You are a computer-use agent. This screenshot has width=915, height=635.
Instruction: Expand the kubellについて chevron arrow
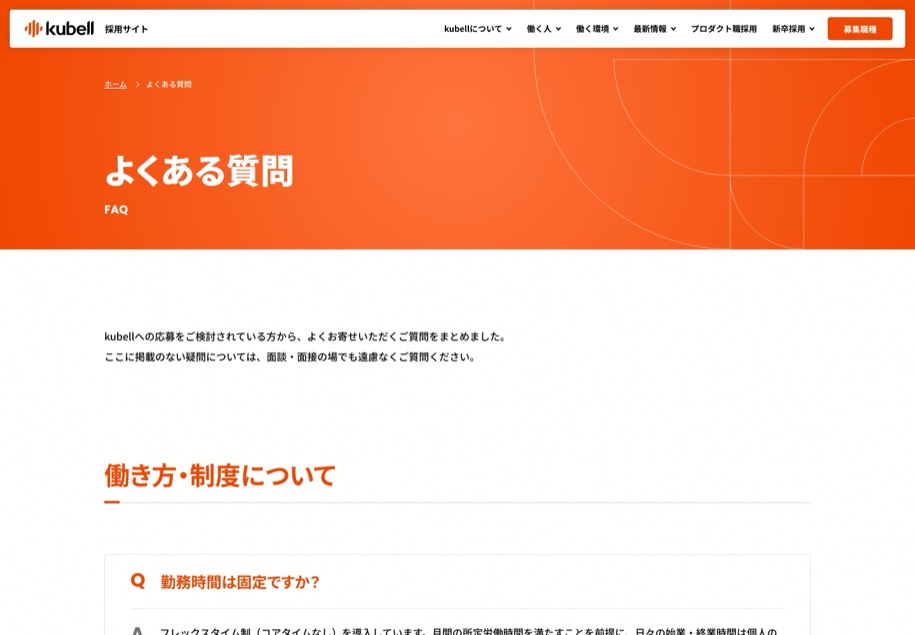(509, 29)
